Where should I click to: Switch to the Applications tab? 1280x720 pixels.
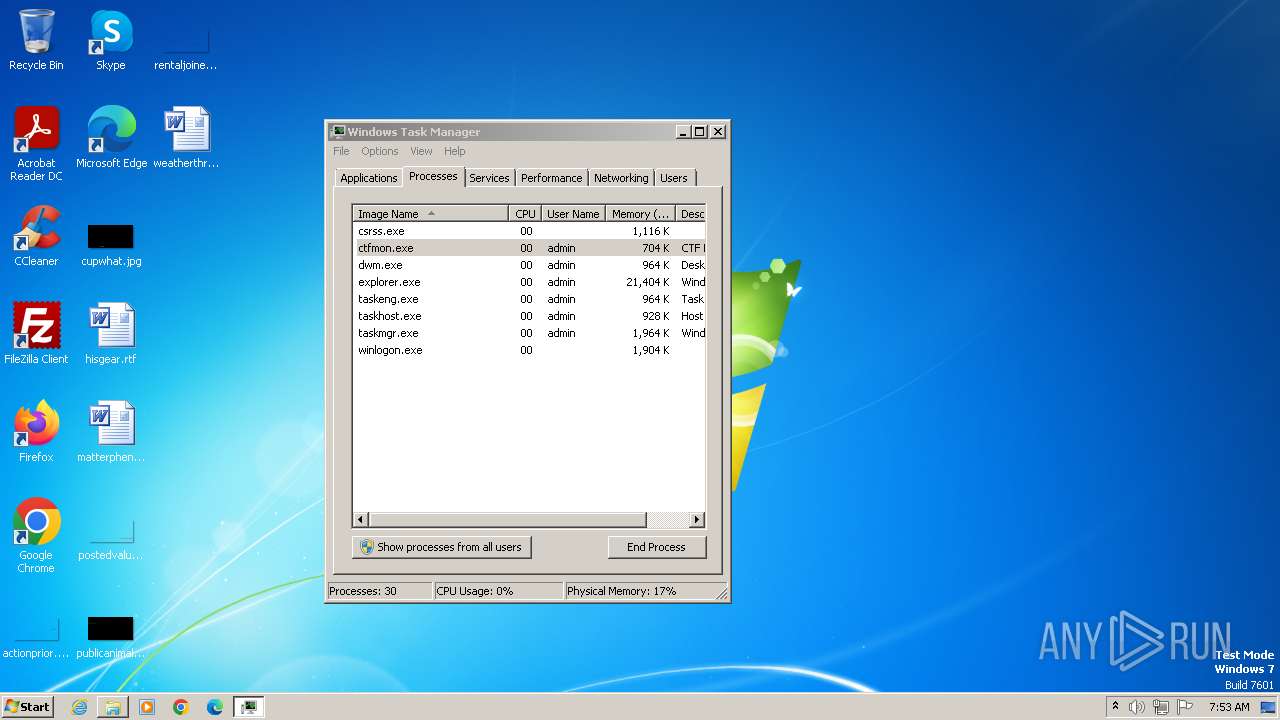(369, 178)
